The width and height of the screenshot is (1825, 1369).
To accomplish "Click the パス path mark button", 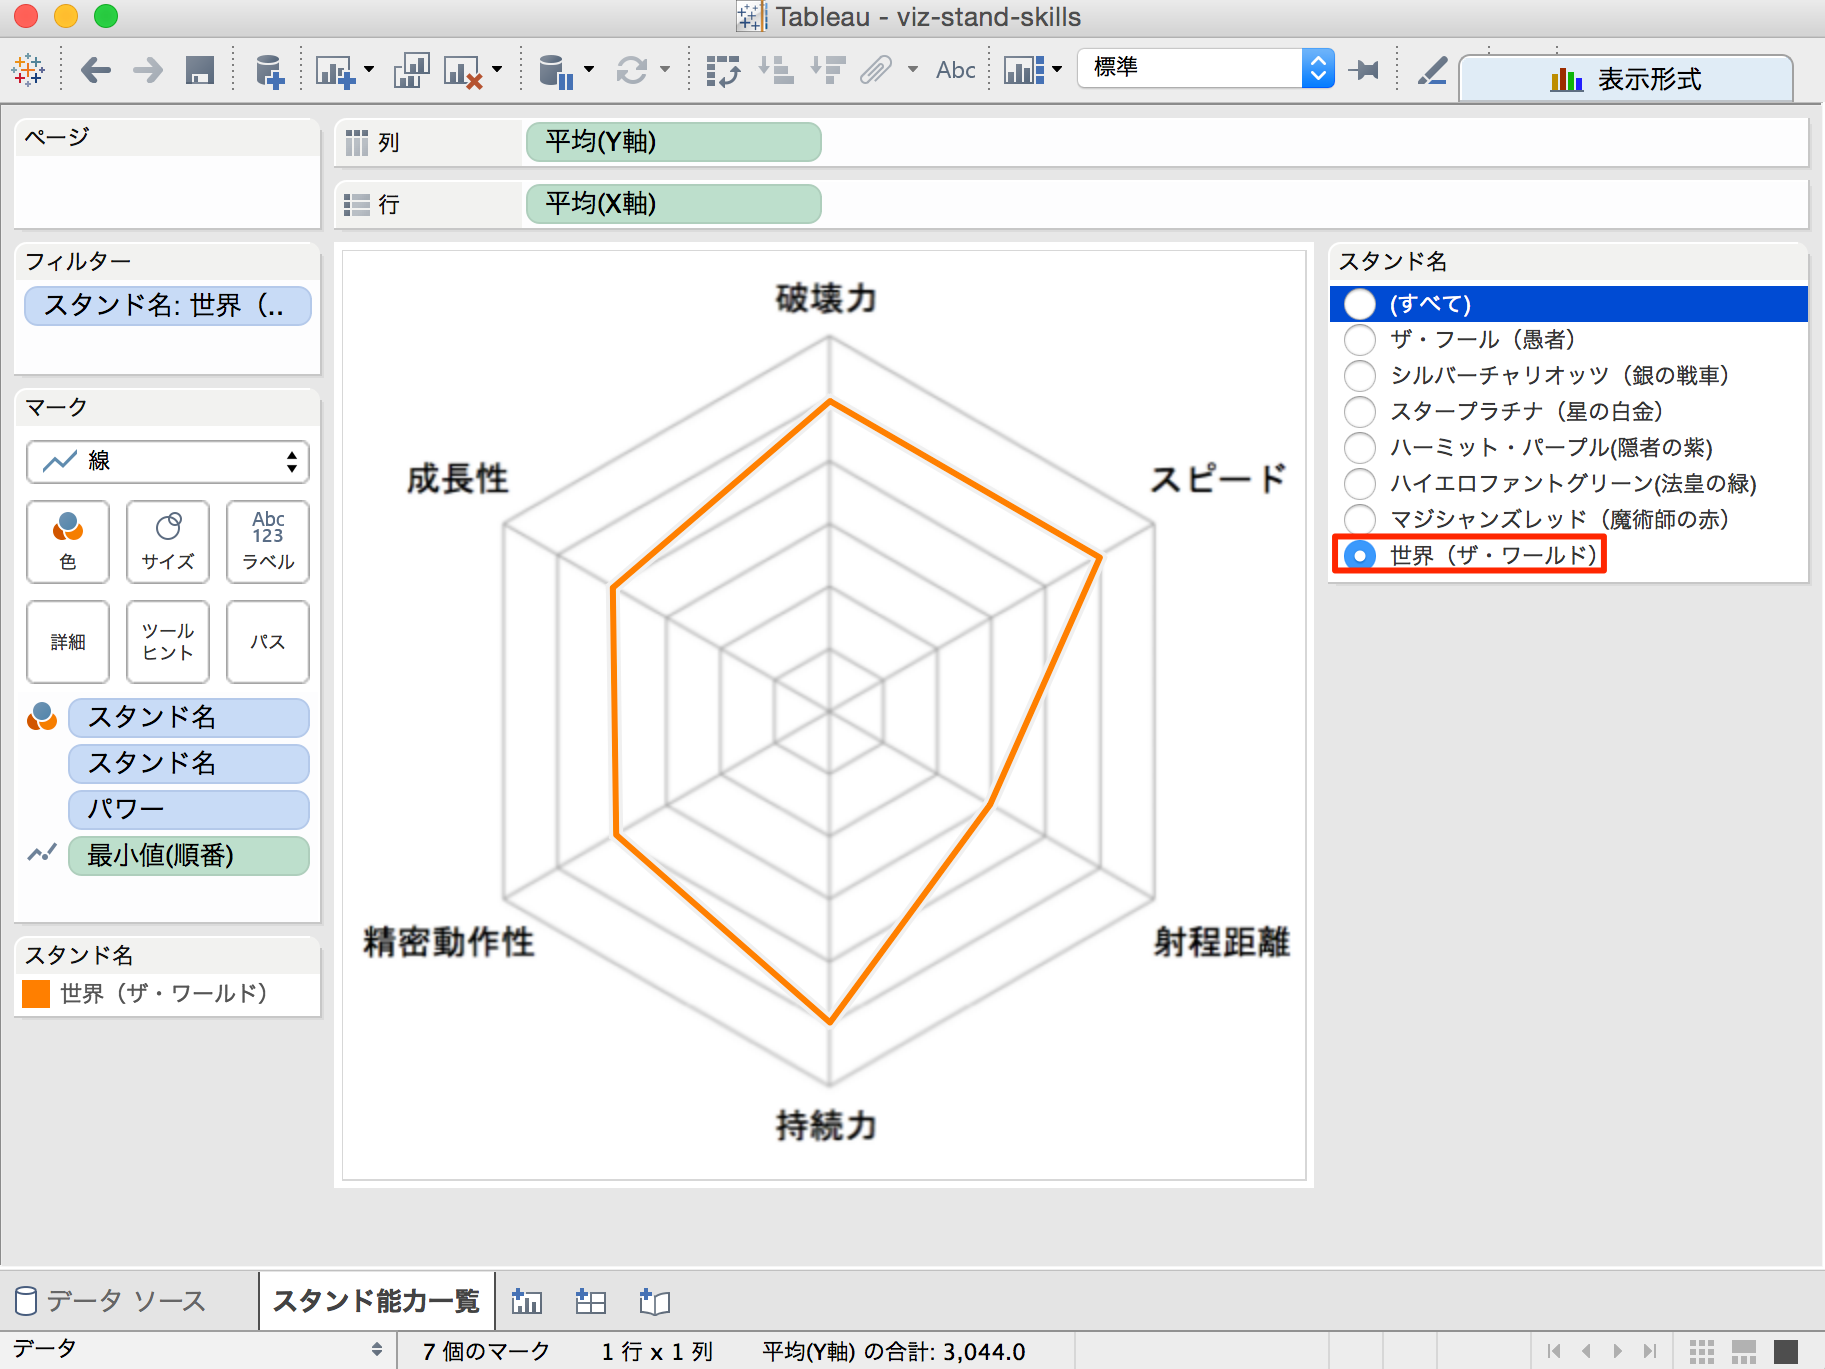I will click(x=268, y=641).
